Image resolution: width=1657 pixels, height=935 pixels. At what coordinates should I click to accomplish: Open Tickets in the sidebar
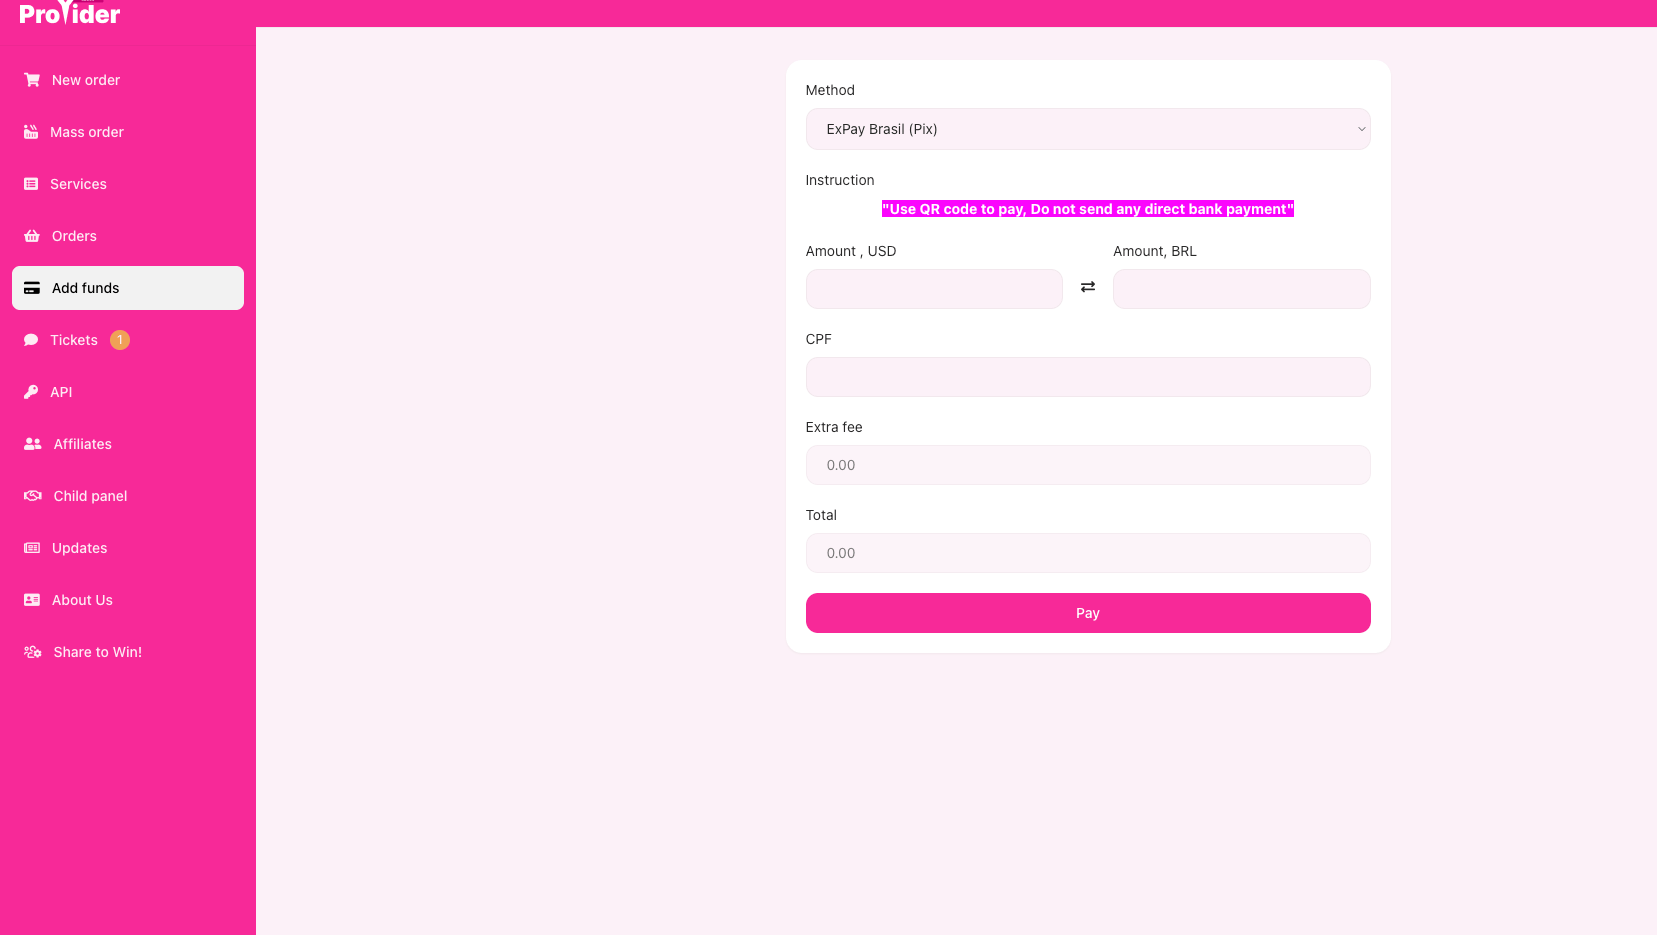[x=74, y=340]
